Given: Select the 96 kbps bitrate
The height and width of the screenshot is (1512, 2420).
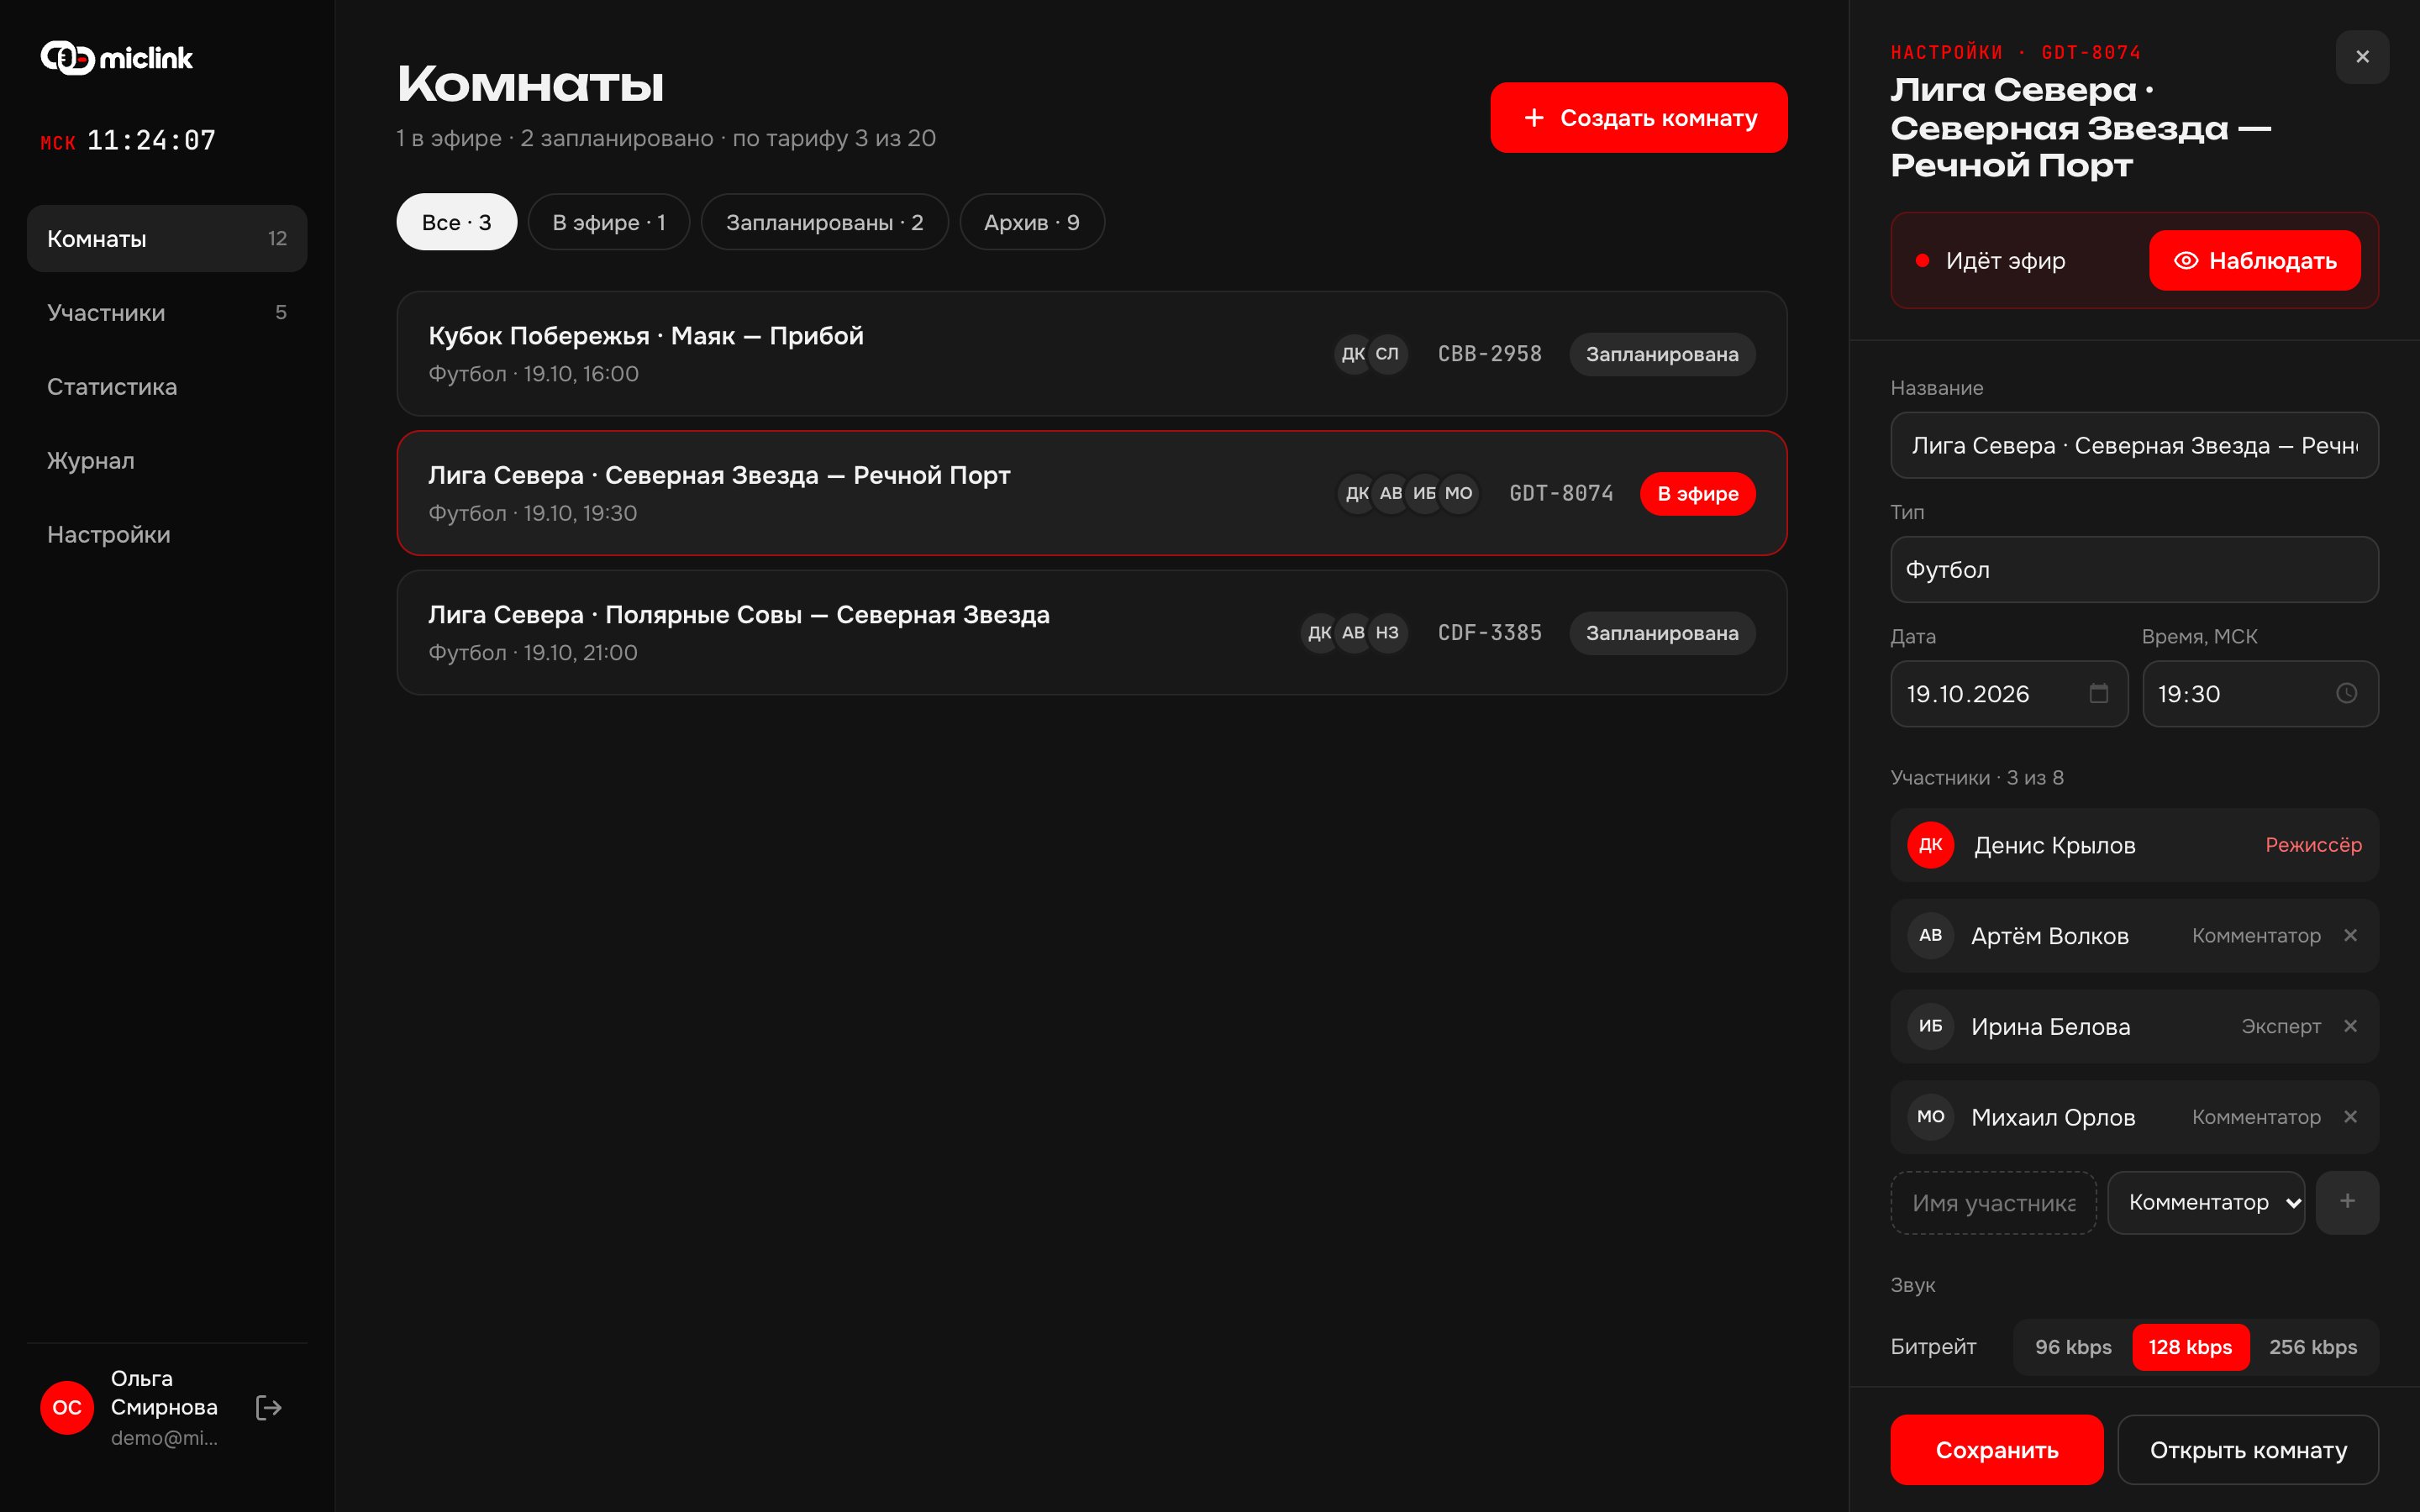Looking at the screenshot, I should click(2073, 1347).
